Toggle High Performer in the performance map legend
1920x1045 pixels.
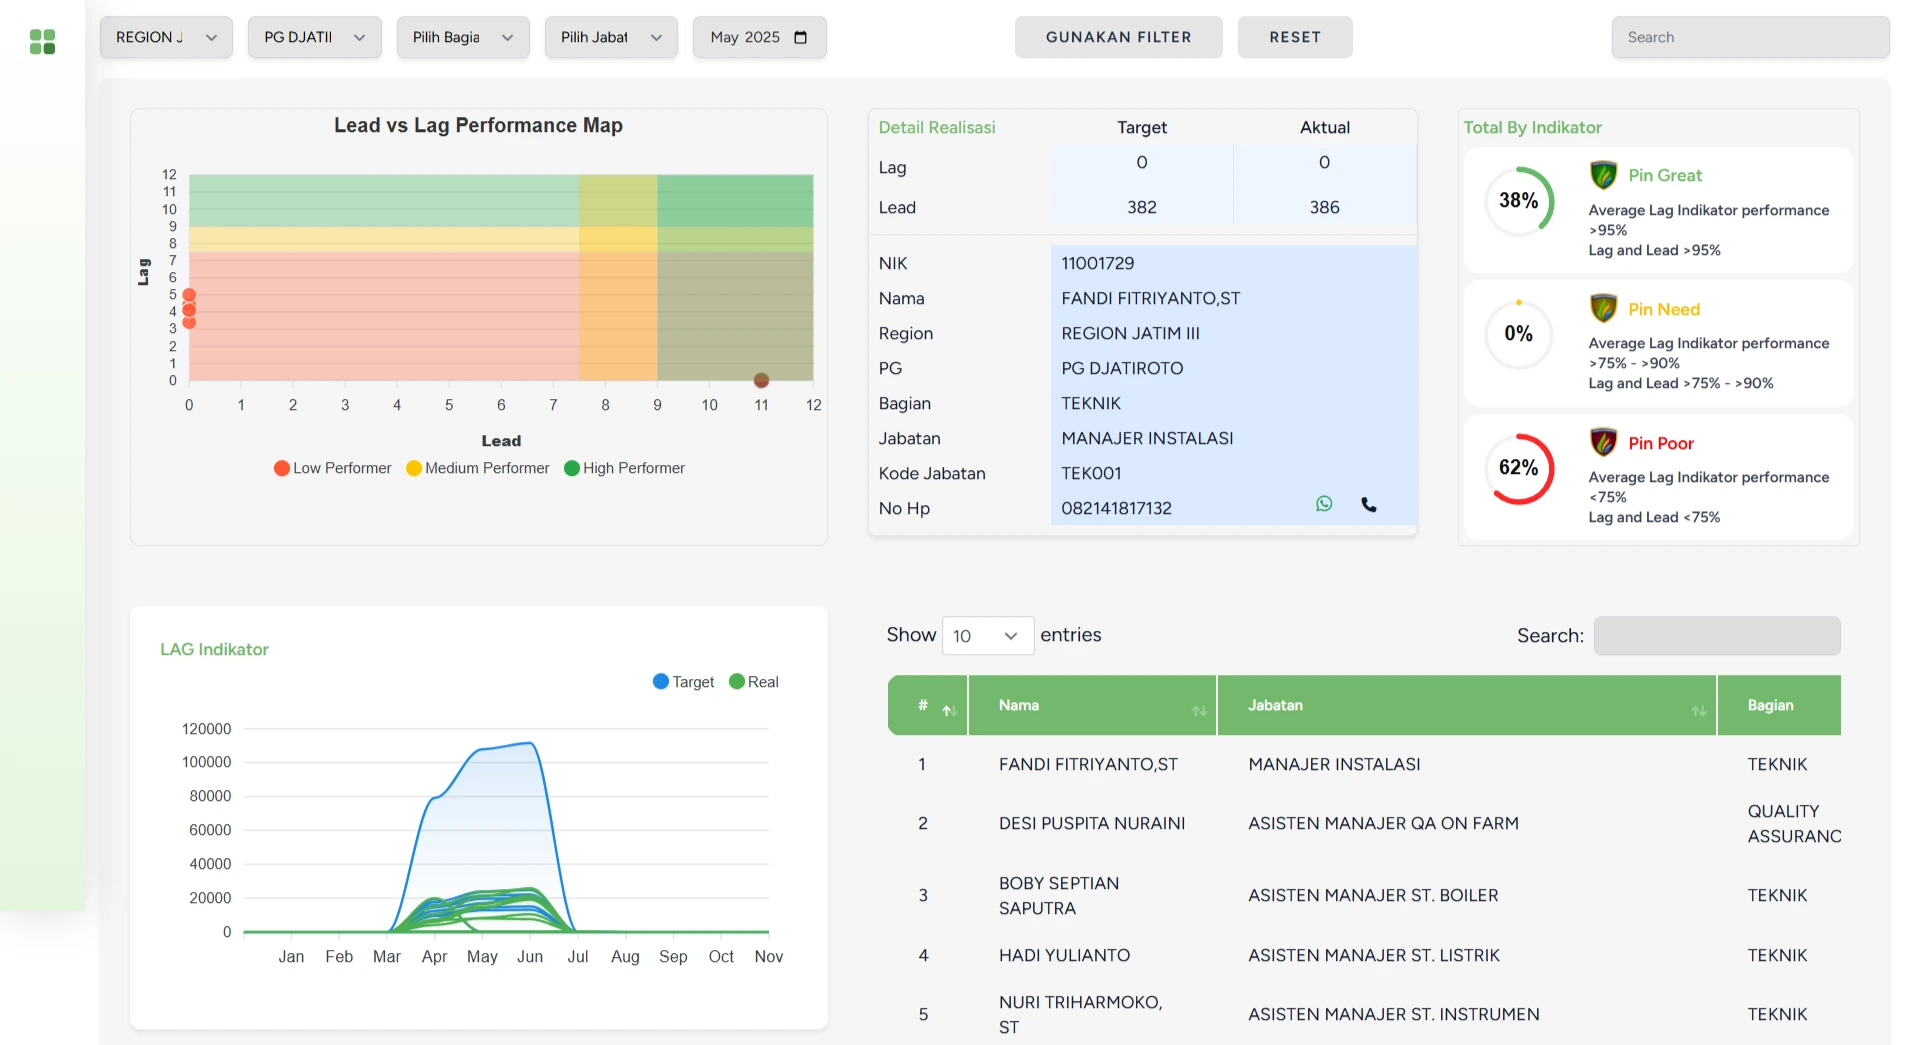[624, 467]
